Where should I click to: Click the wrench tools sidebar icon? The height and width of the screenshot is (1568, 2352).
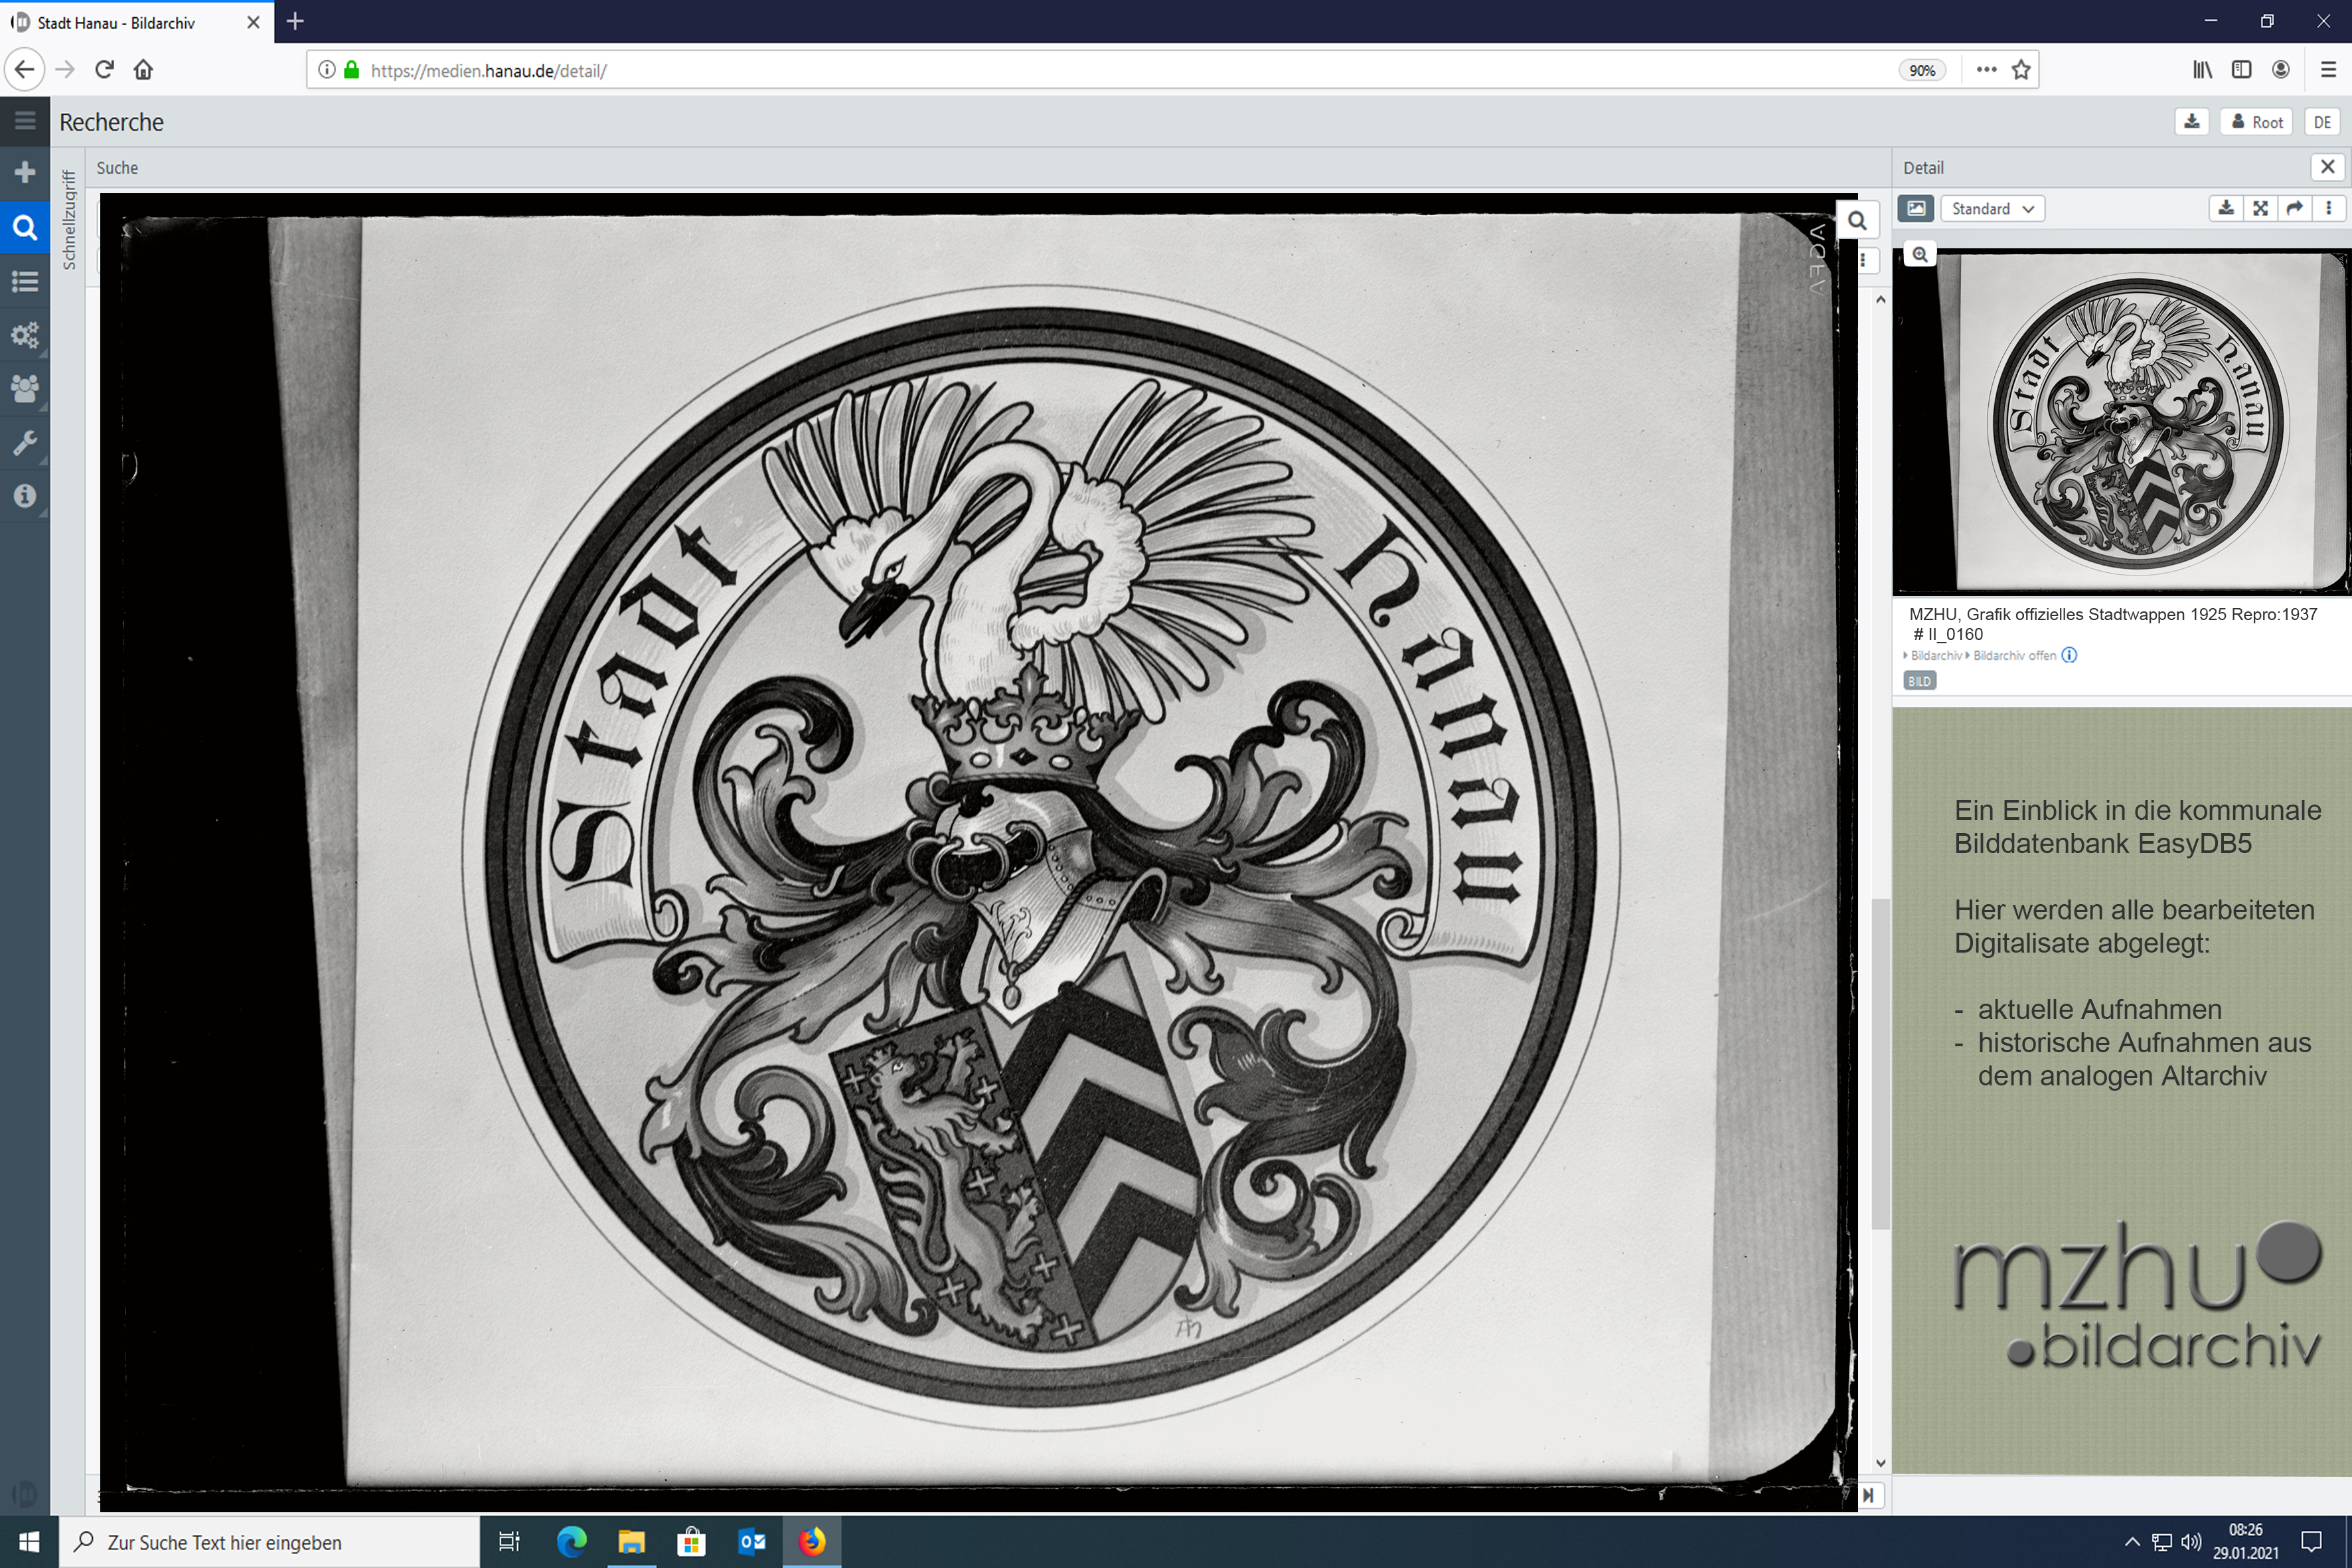(x=25, y=442)
